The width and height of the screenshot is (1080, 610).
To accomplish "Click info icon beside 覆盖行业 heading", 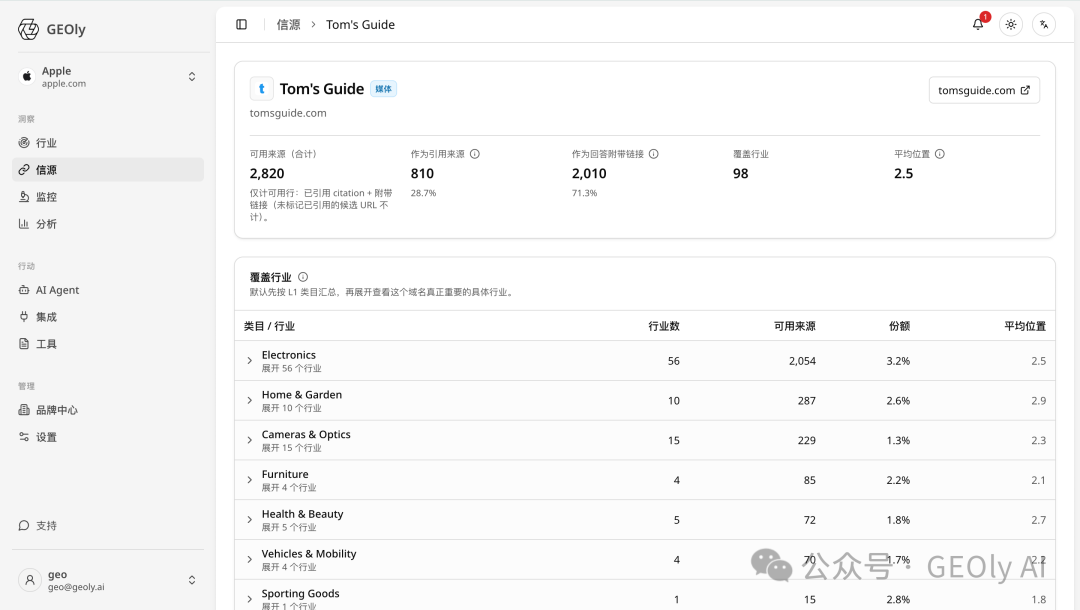I will coord(302,277).
